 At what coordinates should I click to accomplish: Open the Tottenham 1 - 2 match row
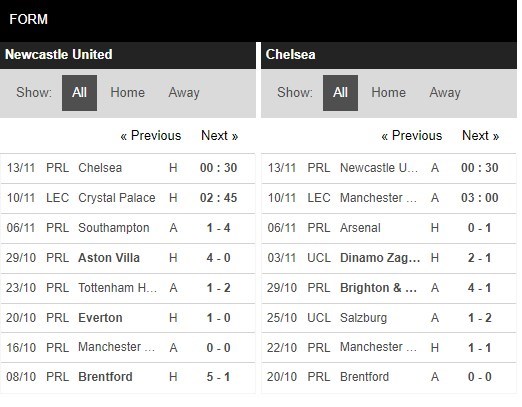[128, 288]
